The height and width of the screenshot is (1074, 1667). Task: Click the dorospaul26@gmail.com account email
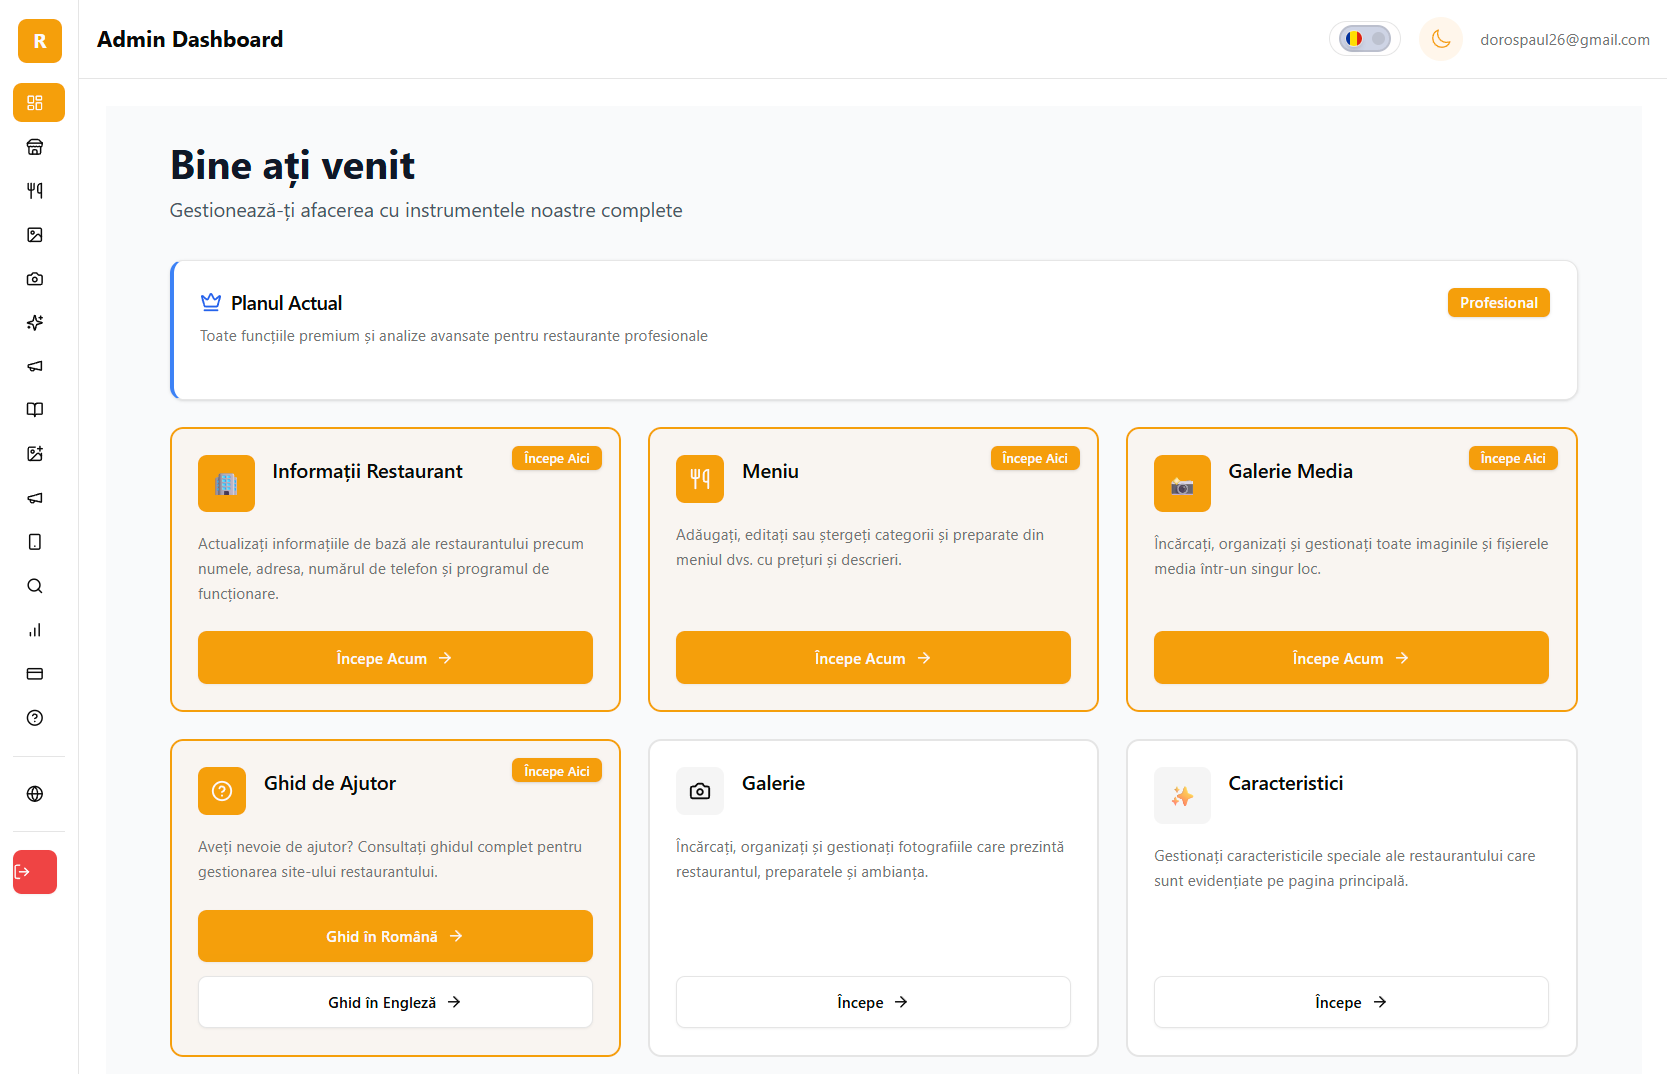1565,39
